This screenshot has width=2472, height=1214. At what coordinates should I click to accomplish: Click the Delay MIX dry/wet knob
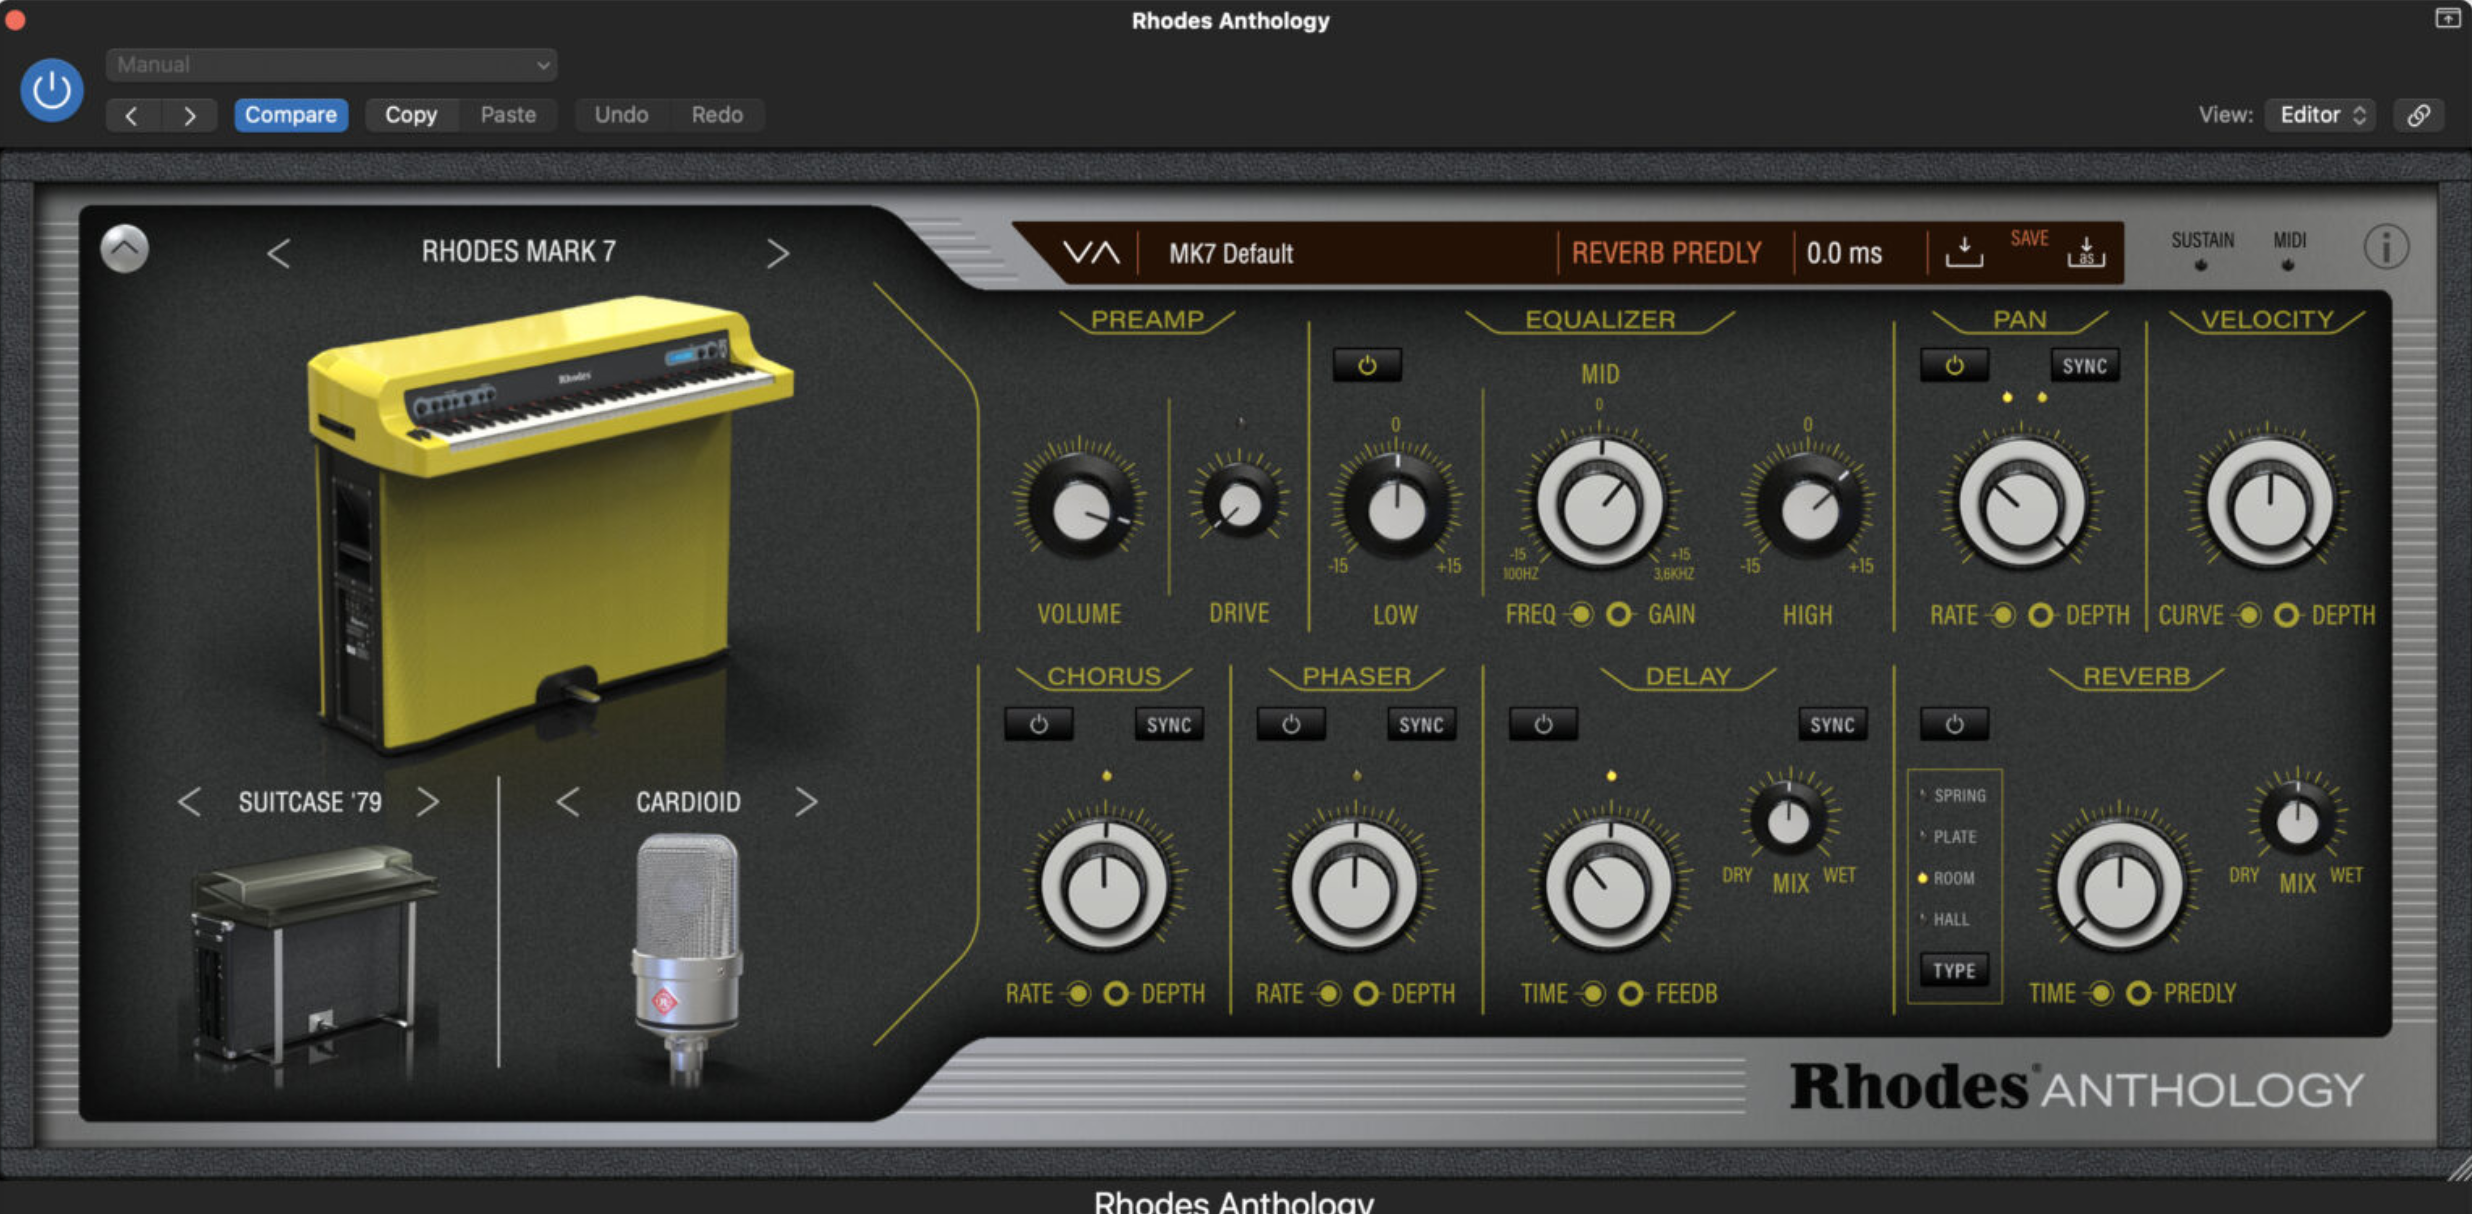(1788, 820)
